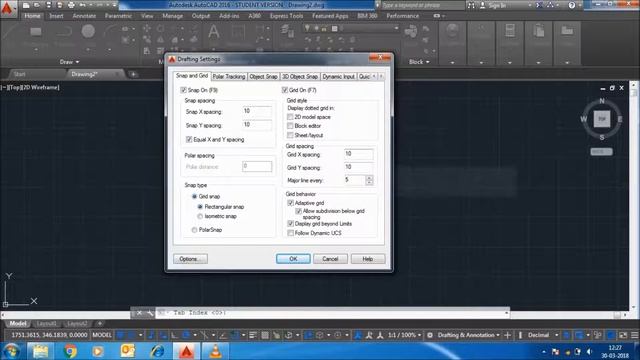640x360 pixels.
Task: Click the New drawing quick access icon
Action: click(x=26, y=5)
